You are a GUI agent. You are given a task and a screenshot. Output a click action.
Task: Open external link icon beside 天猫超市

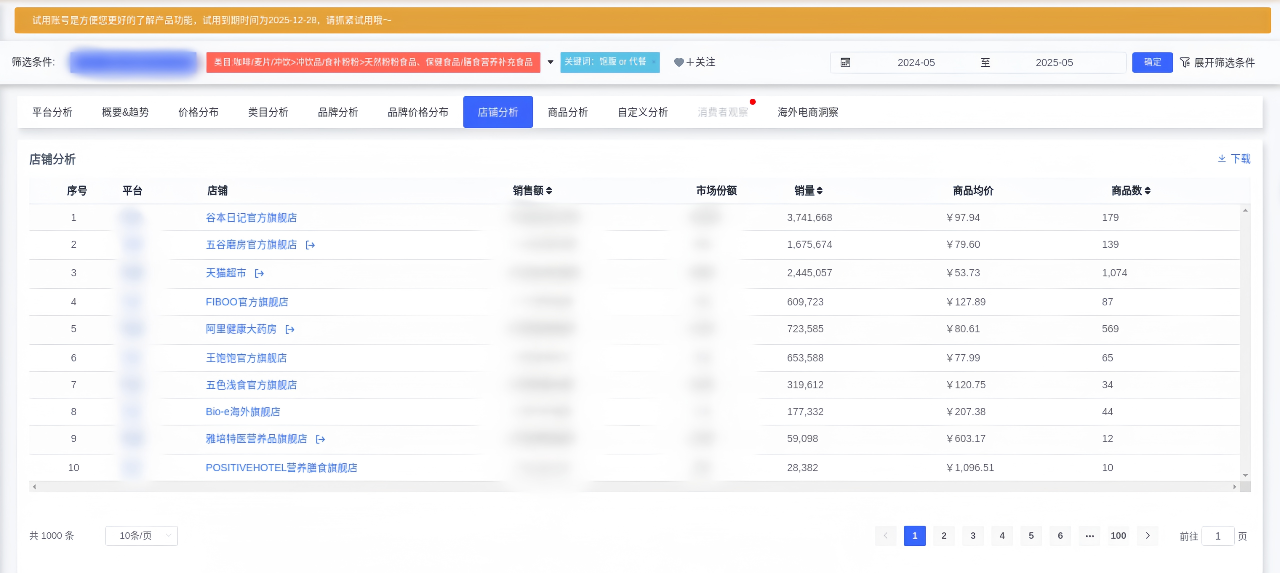click(x=259, y=273)
